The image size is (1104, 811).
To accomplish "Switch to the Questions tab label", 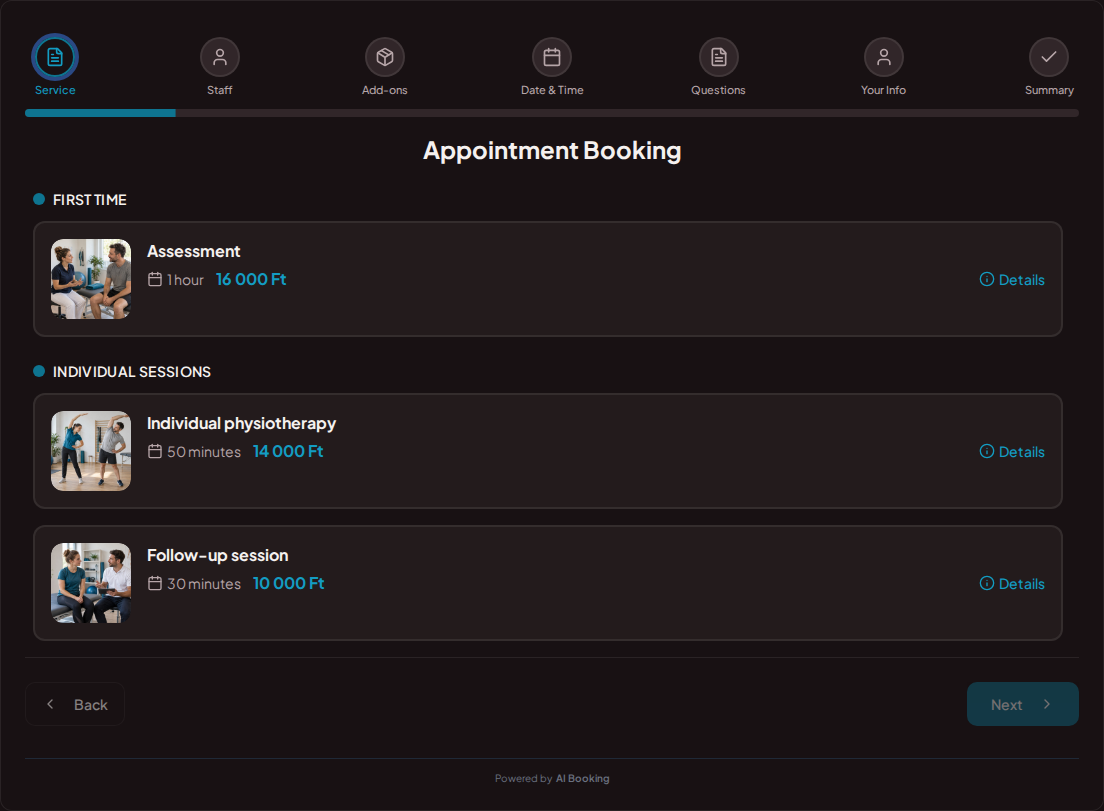I will 718,90.
